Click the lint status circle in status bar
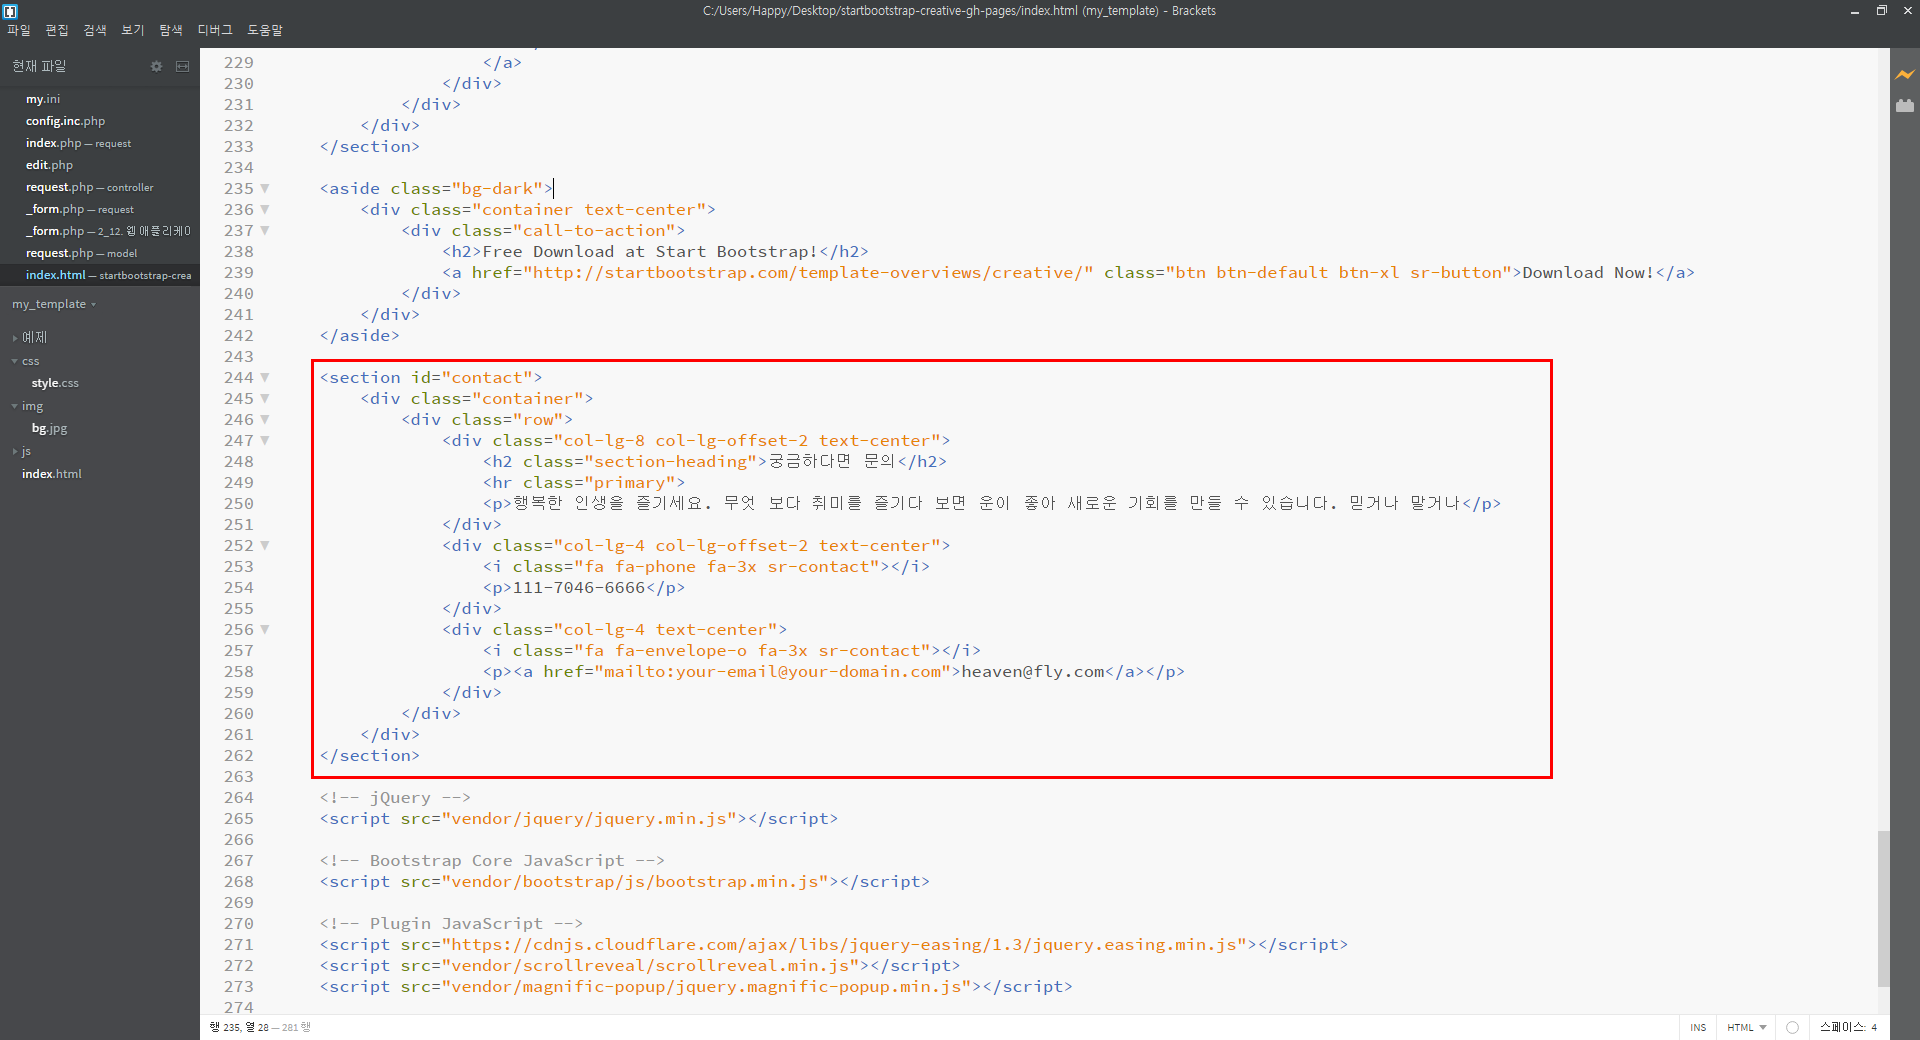This screenshot has height=1040, width=1920. coord(1792,1027)
